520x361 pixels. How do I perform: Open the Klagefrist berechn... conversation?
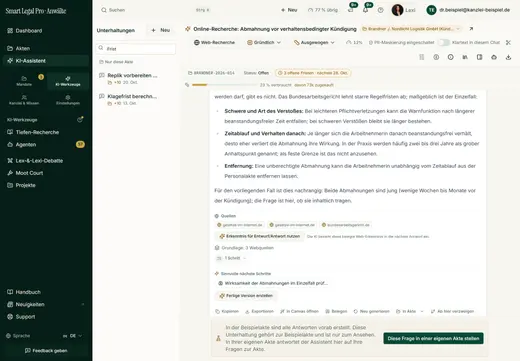click(136, 100)
